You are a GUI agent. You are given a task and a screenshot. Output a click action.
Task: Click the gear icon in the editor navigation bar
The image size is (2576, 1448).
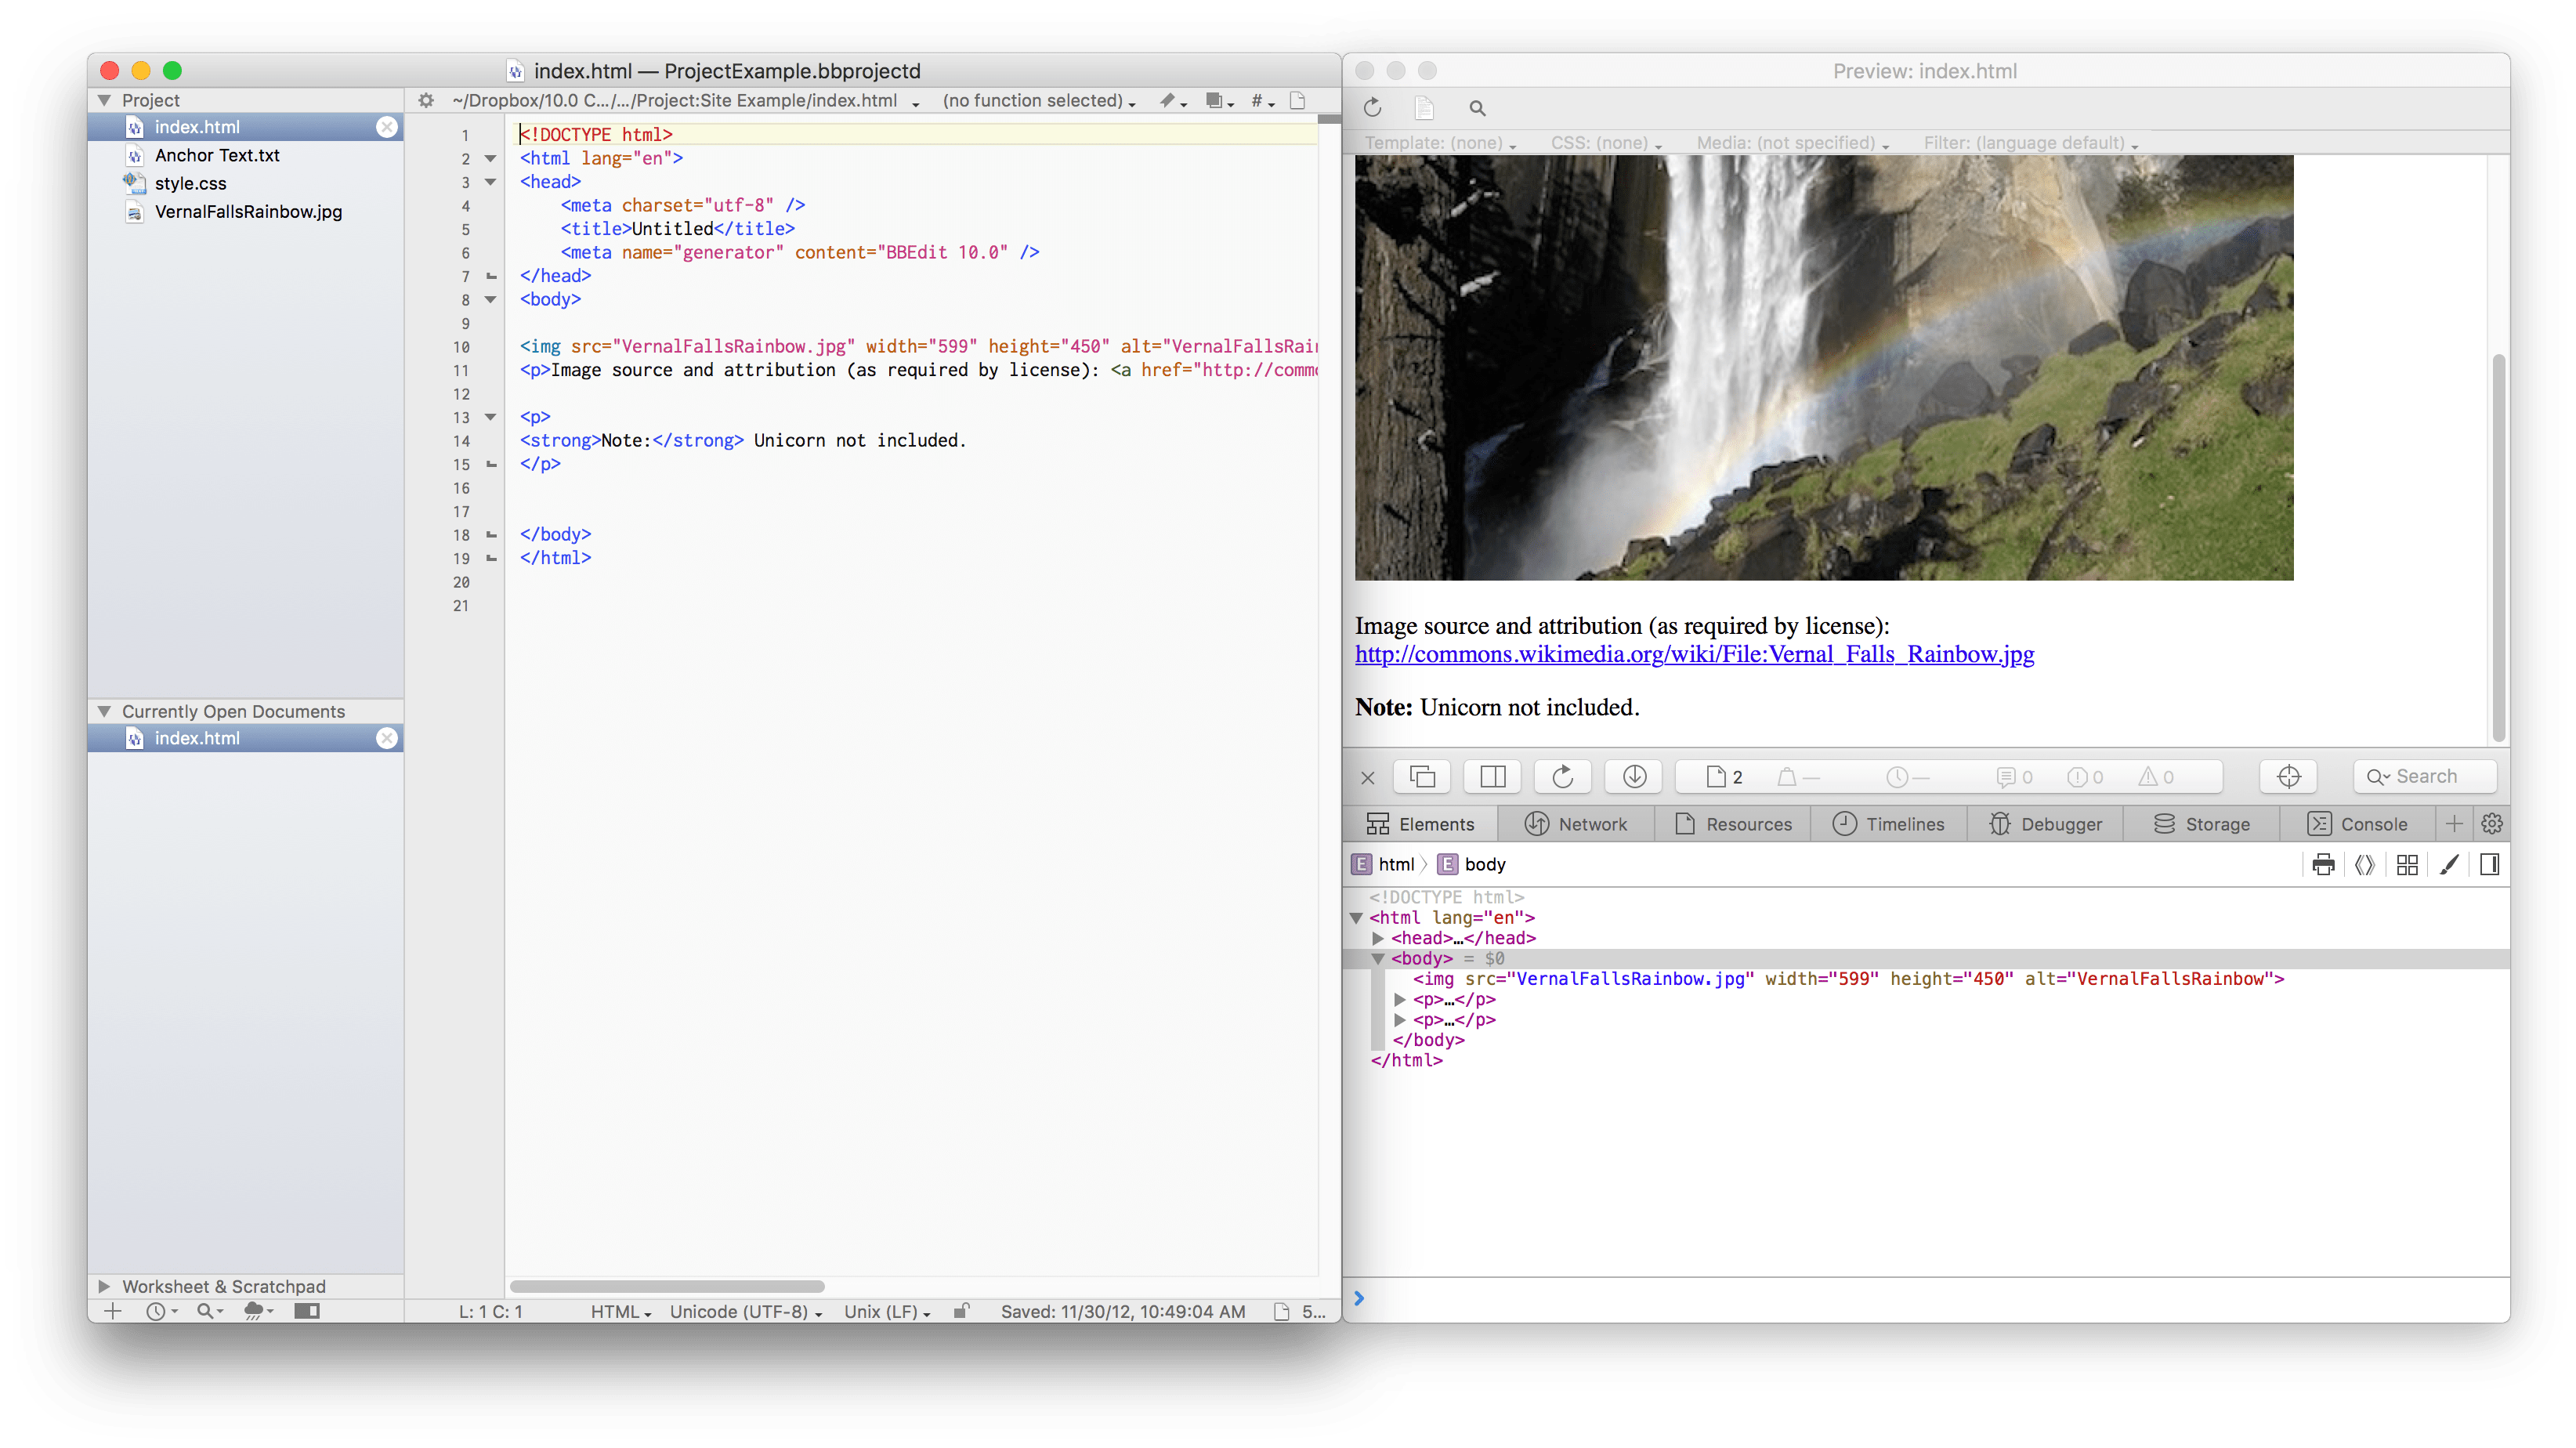click(x=426, y=100)
